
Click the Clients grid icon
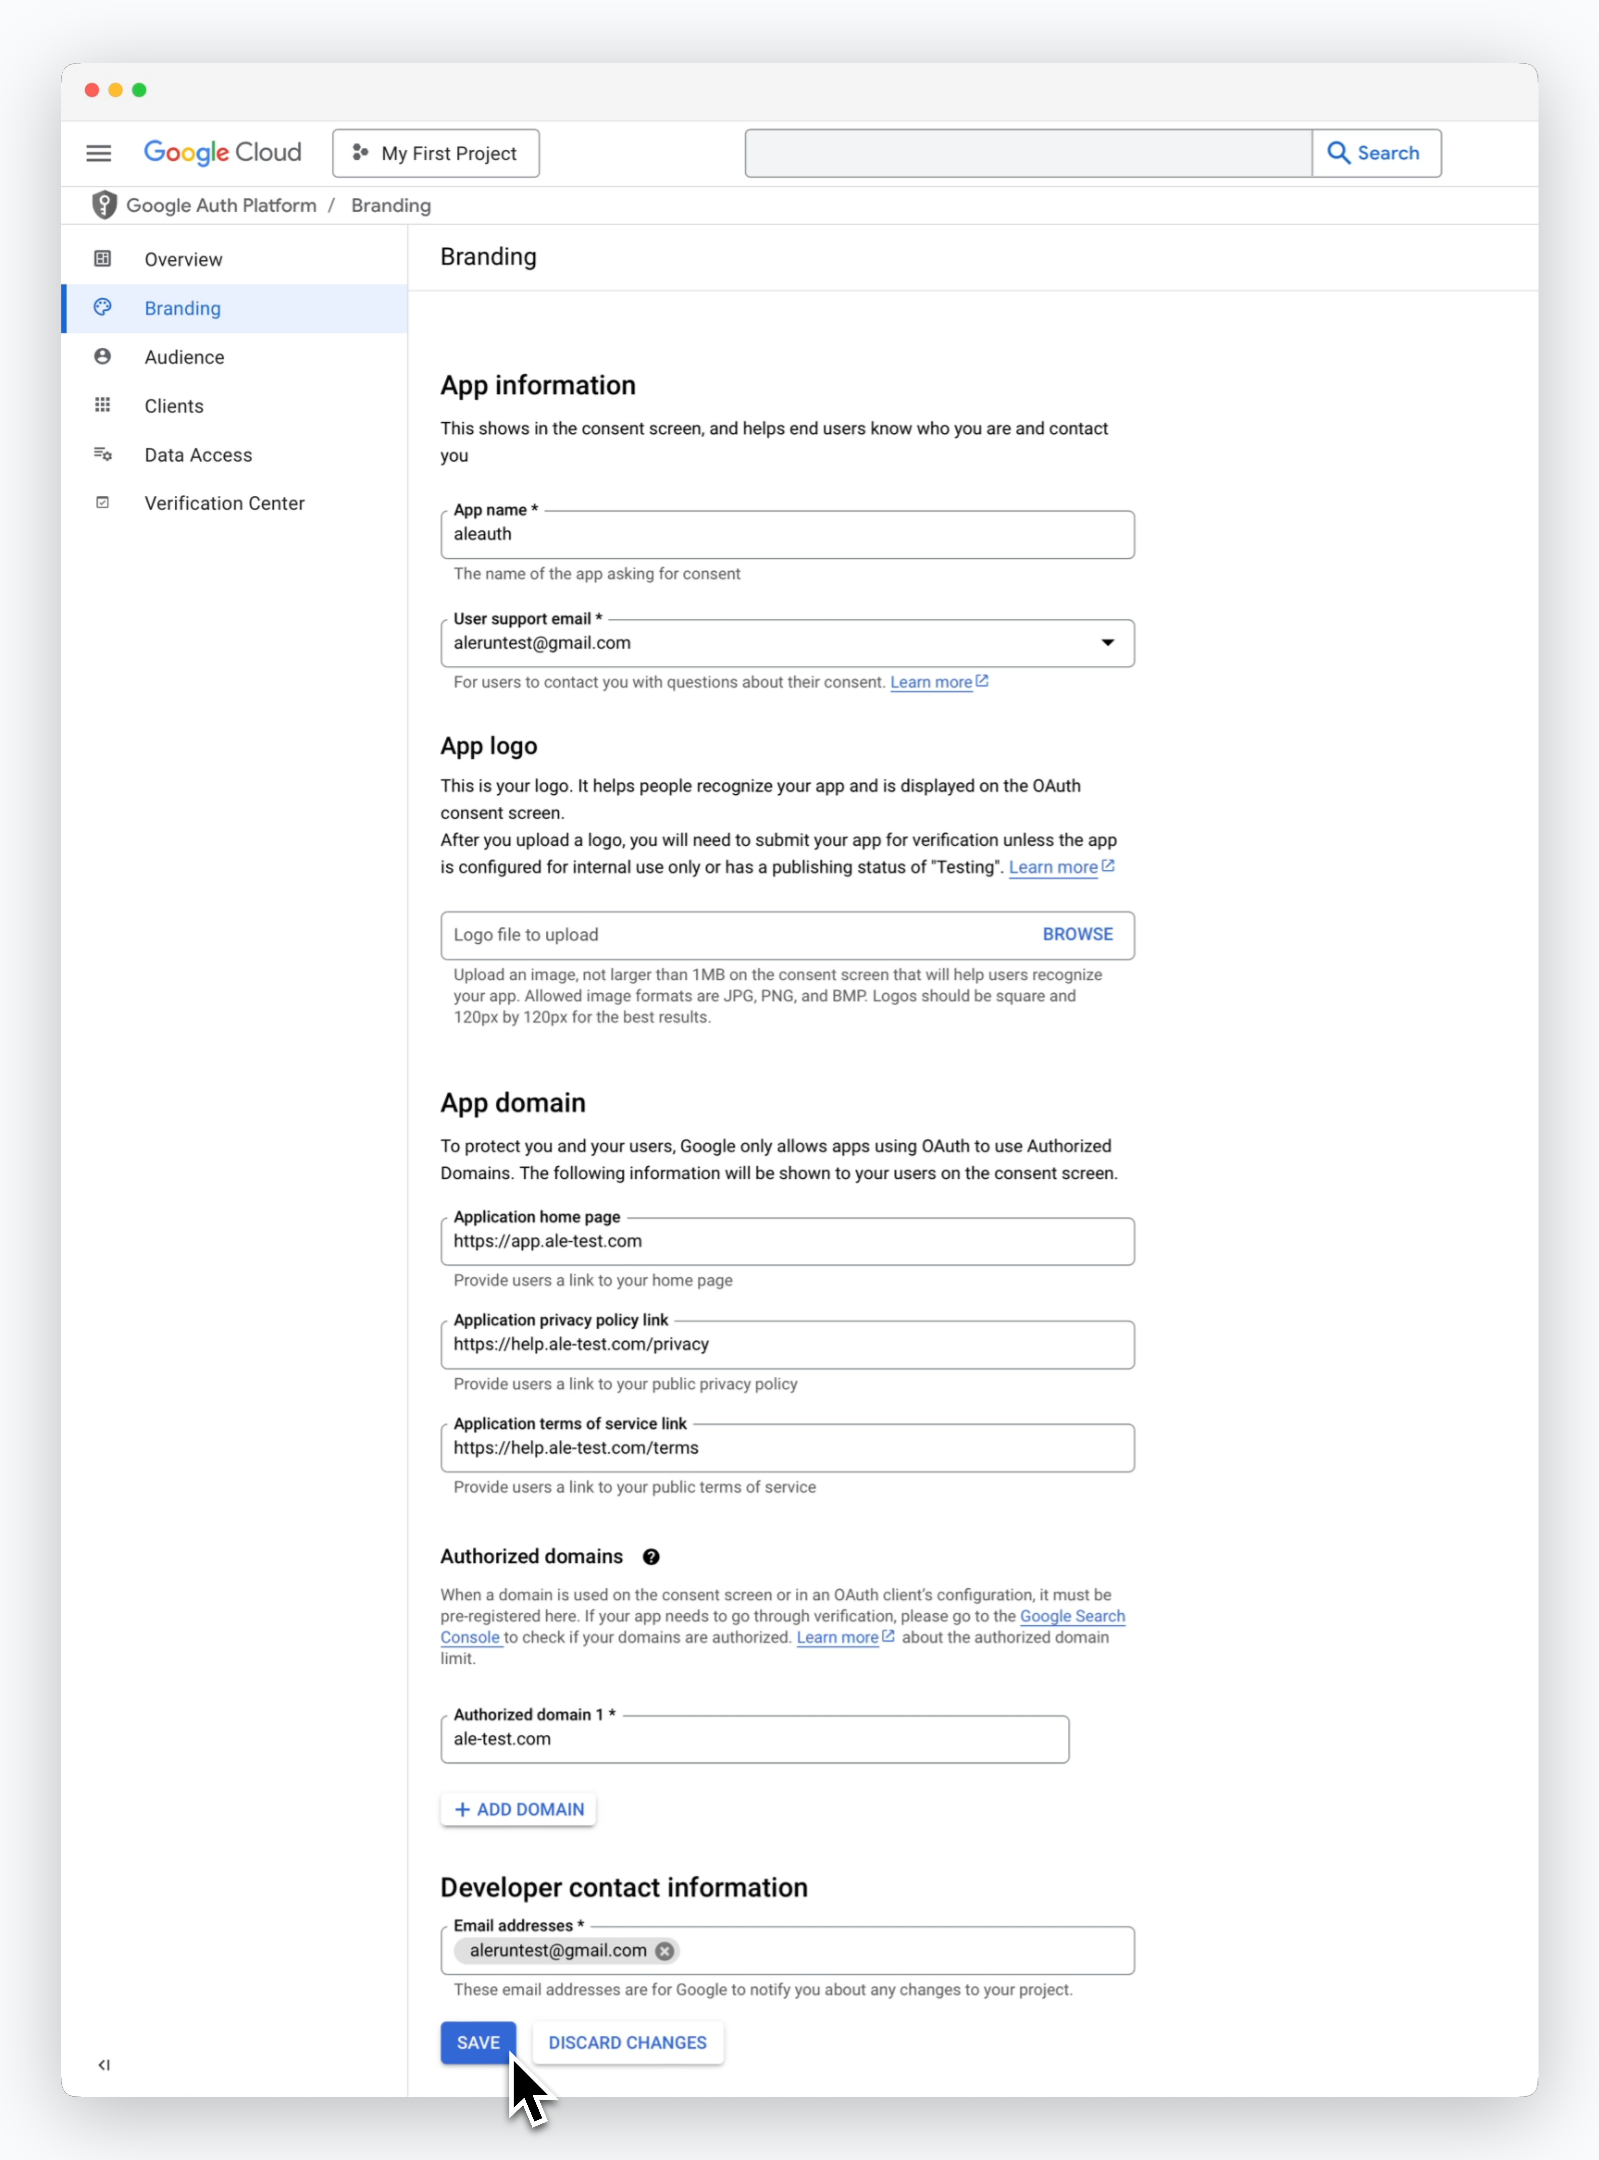[102, 405]
